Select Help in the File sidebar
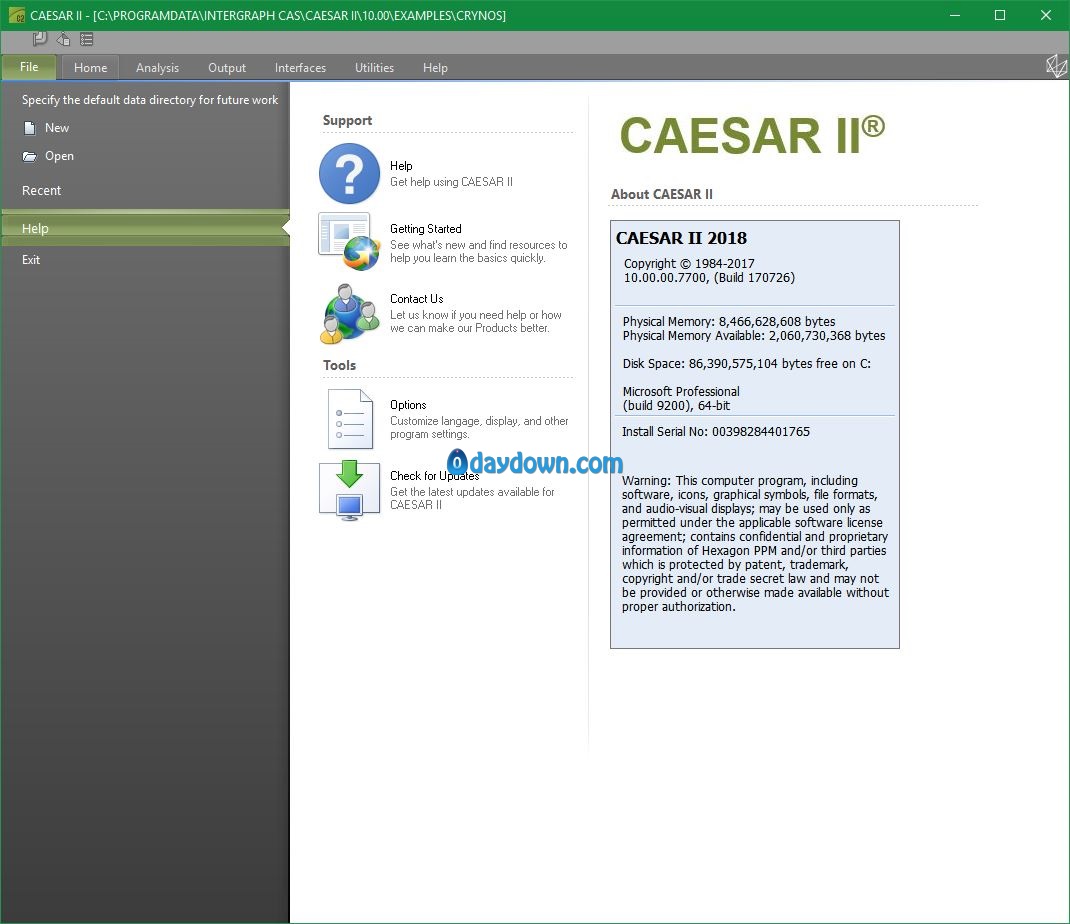 pyautogui.click(x=145, y=228)
